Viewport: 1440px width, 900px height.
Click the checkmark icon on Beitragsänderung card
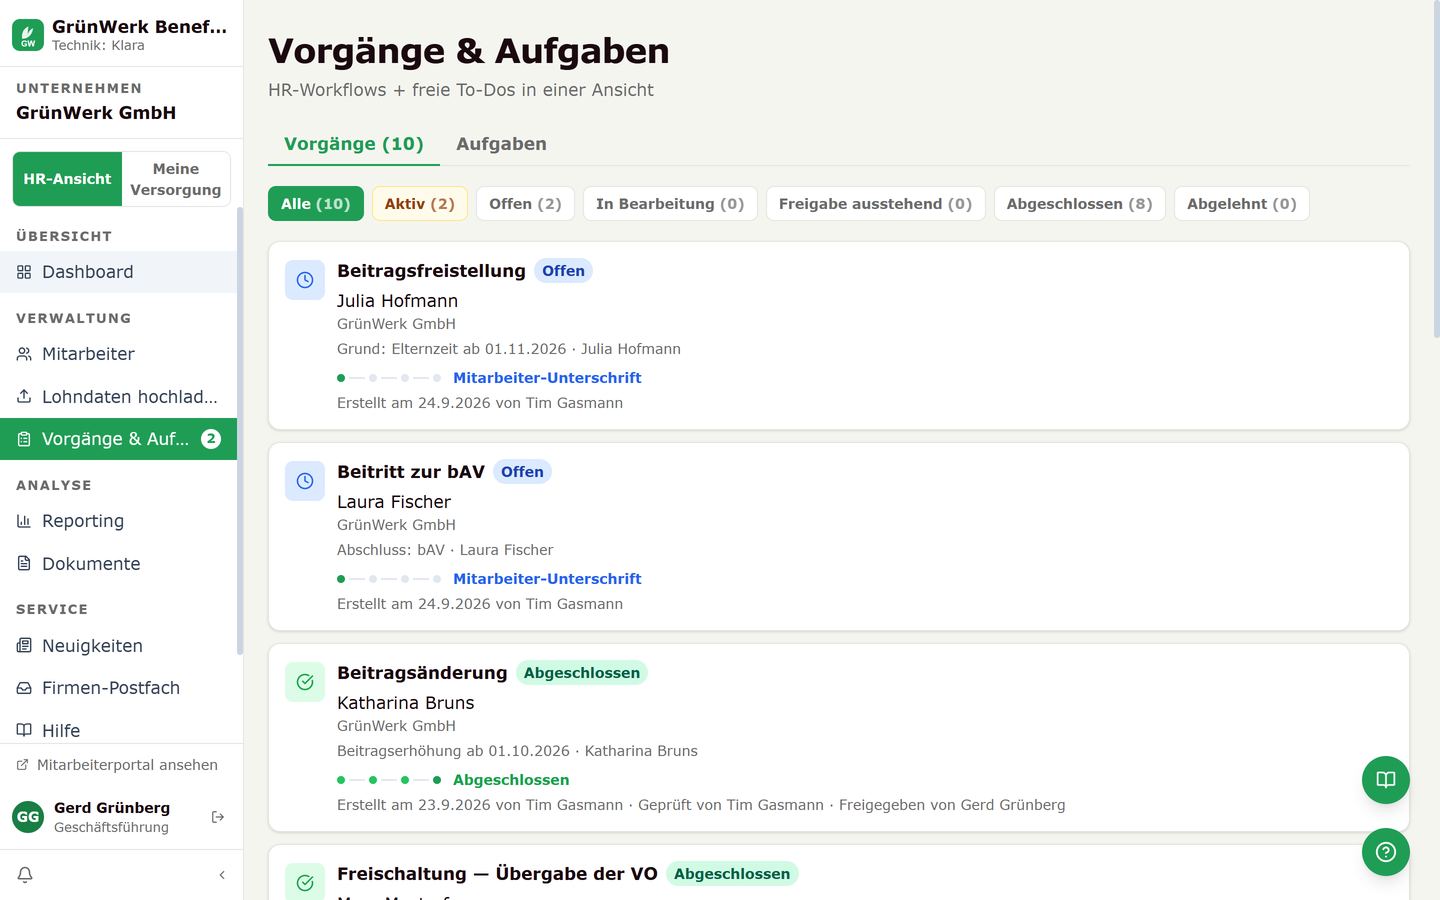(x=305, y=683)
